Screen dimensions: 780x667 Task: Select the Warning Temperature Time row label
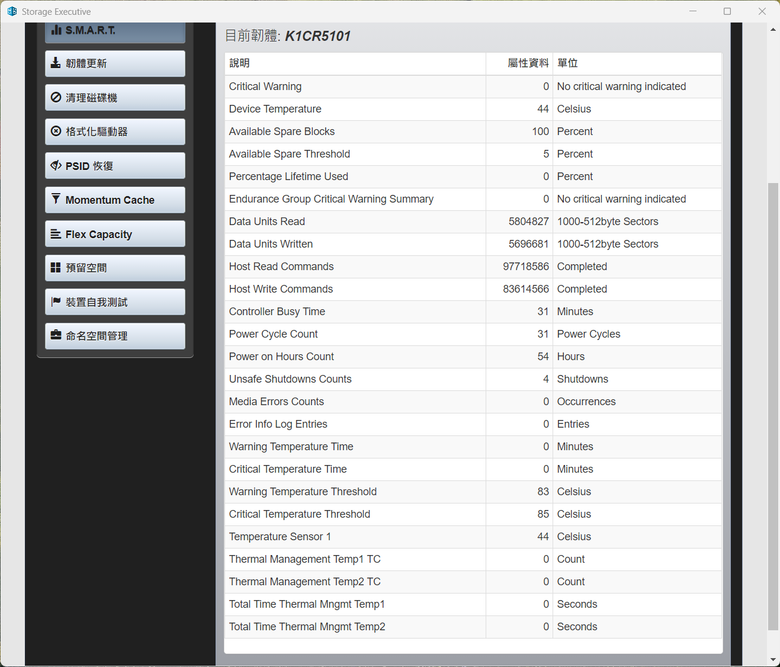click(291, 447)
